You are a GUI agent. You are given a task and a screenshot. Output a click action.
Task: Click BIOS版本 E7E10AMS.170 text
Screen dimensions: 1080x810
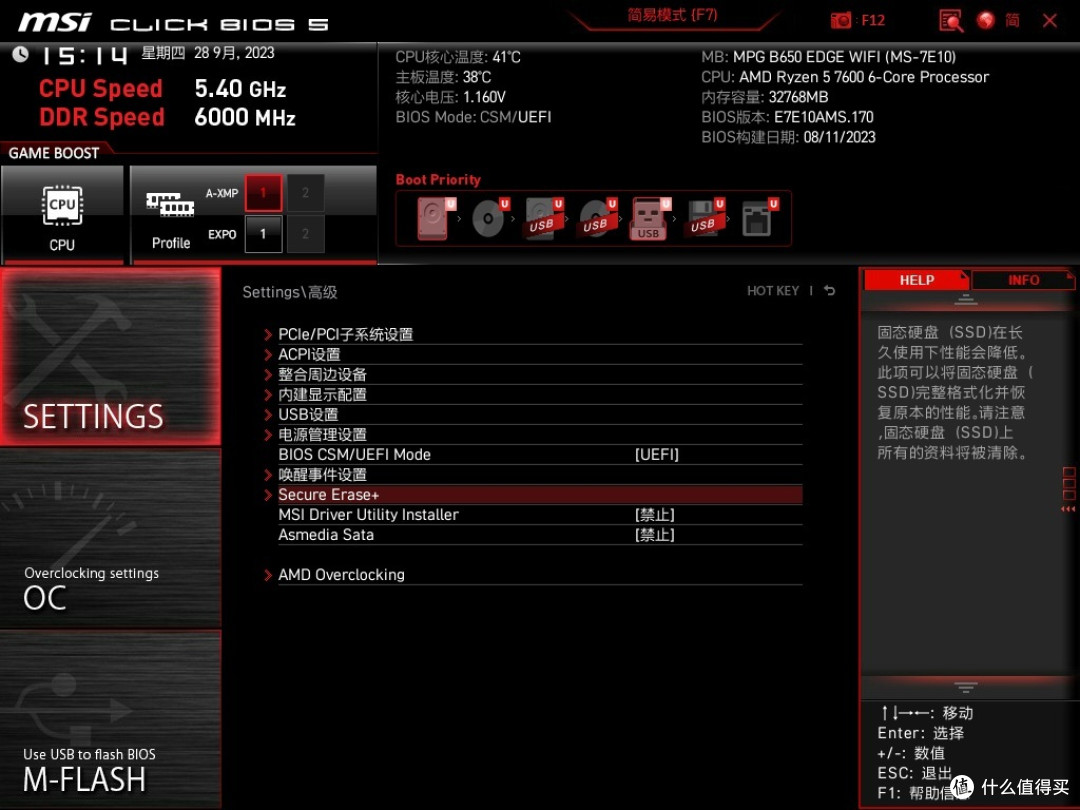tap(787, 117)
